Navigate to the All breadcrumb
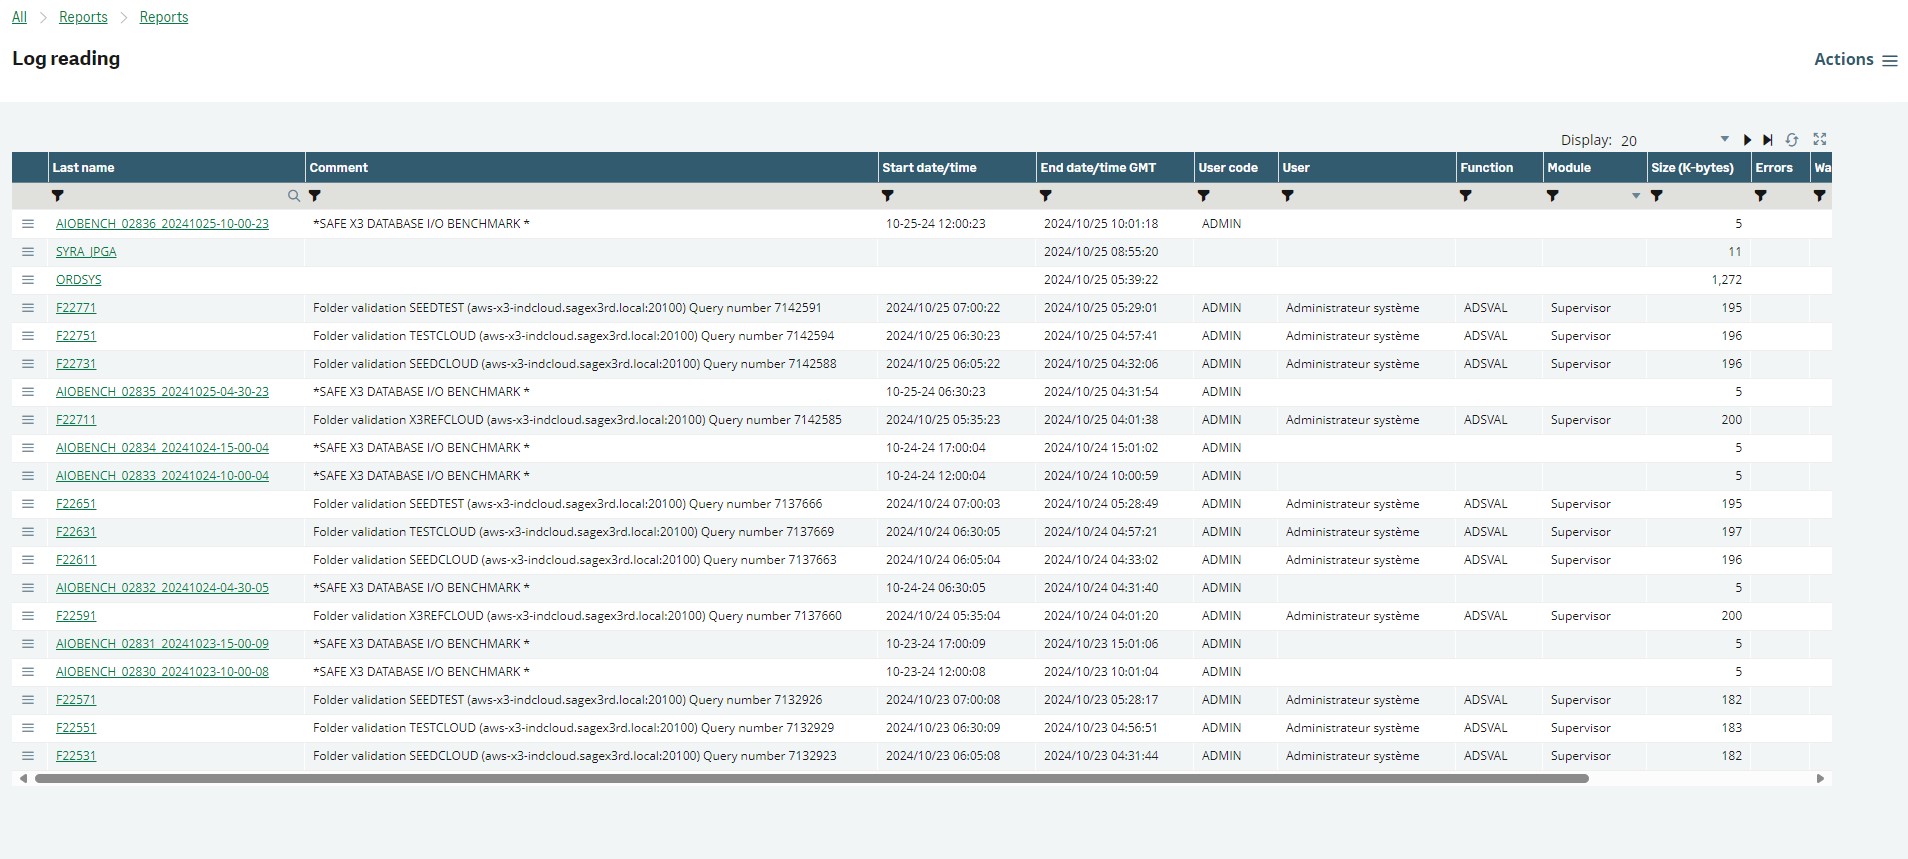The height and width of the screenshot is (859, 1908). tap(19, 17)
